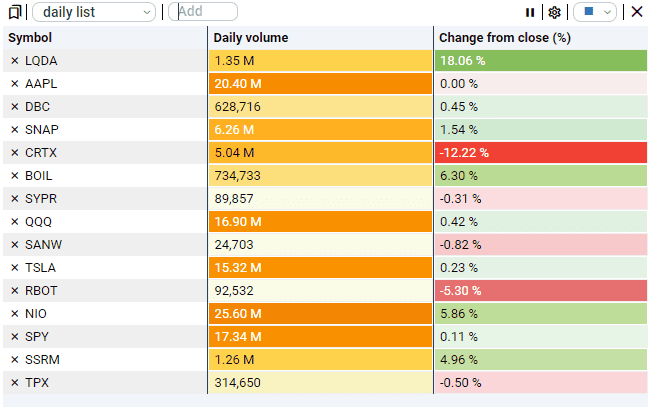The height and width of the screenshot is (411, 649).
Task: Delete the TPX symbol row
Action: (14, 383)
